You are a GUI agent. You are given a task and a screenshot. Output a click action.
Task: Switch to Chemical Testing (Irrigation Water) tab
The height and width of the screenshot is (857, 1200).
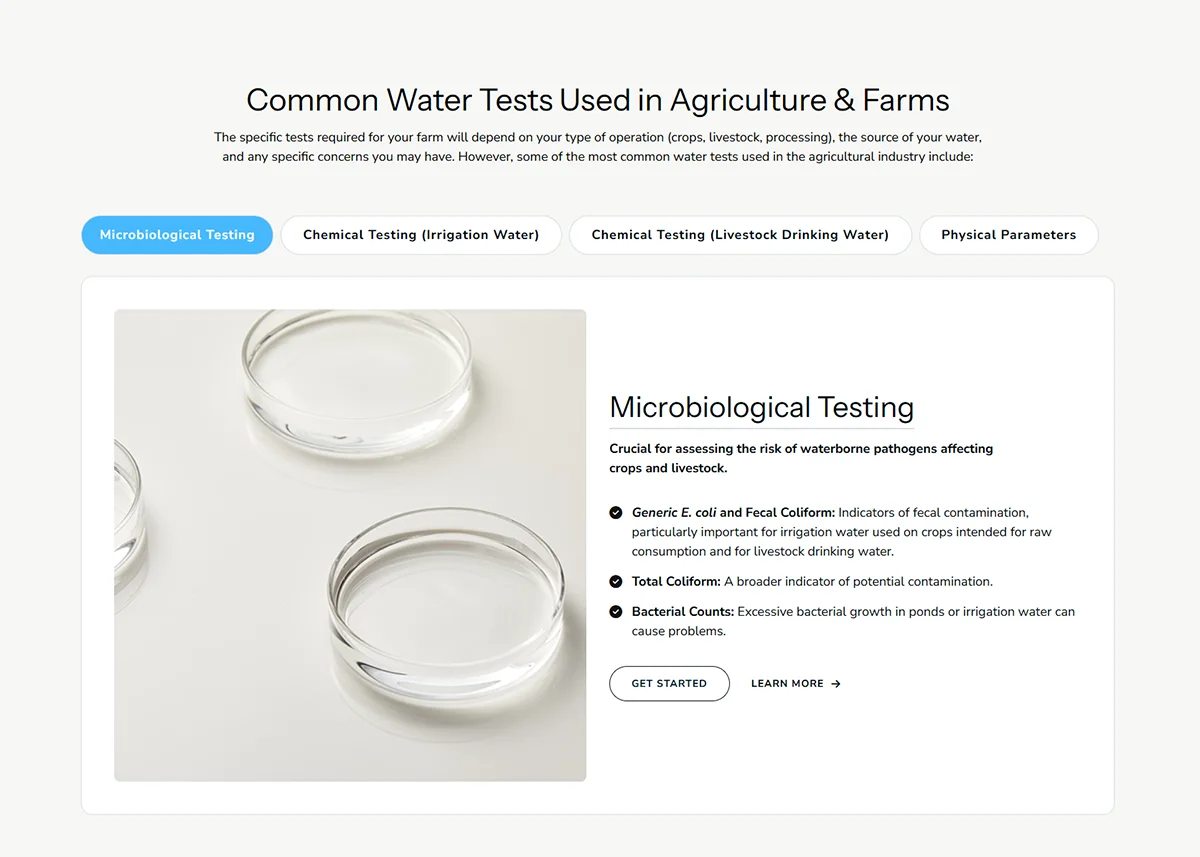click(x=421, y=235)
